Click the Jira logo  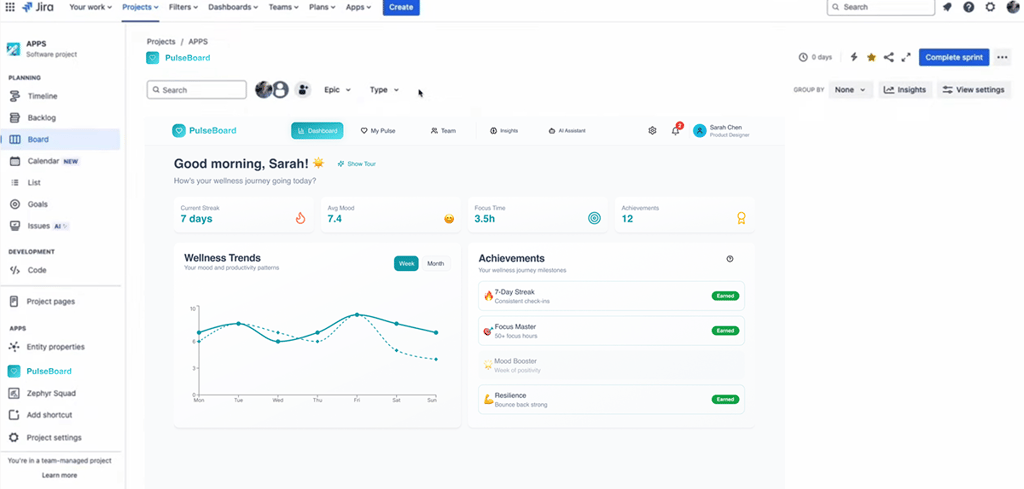(37, 7)
